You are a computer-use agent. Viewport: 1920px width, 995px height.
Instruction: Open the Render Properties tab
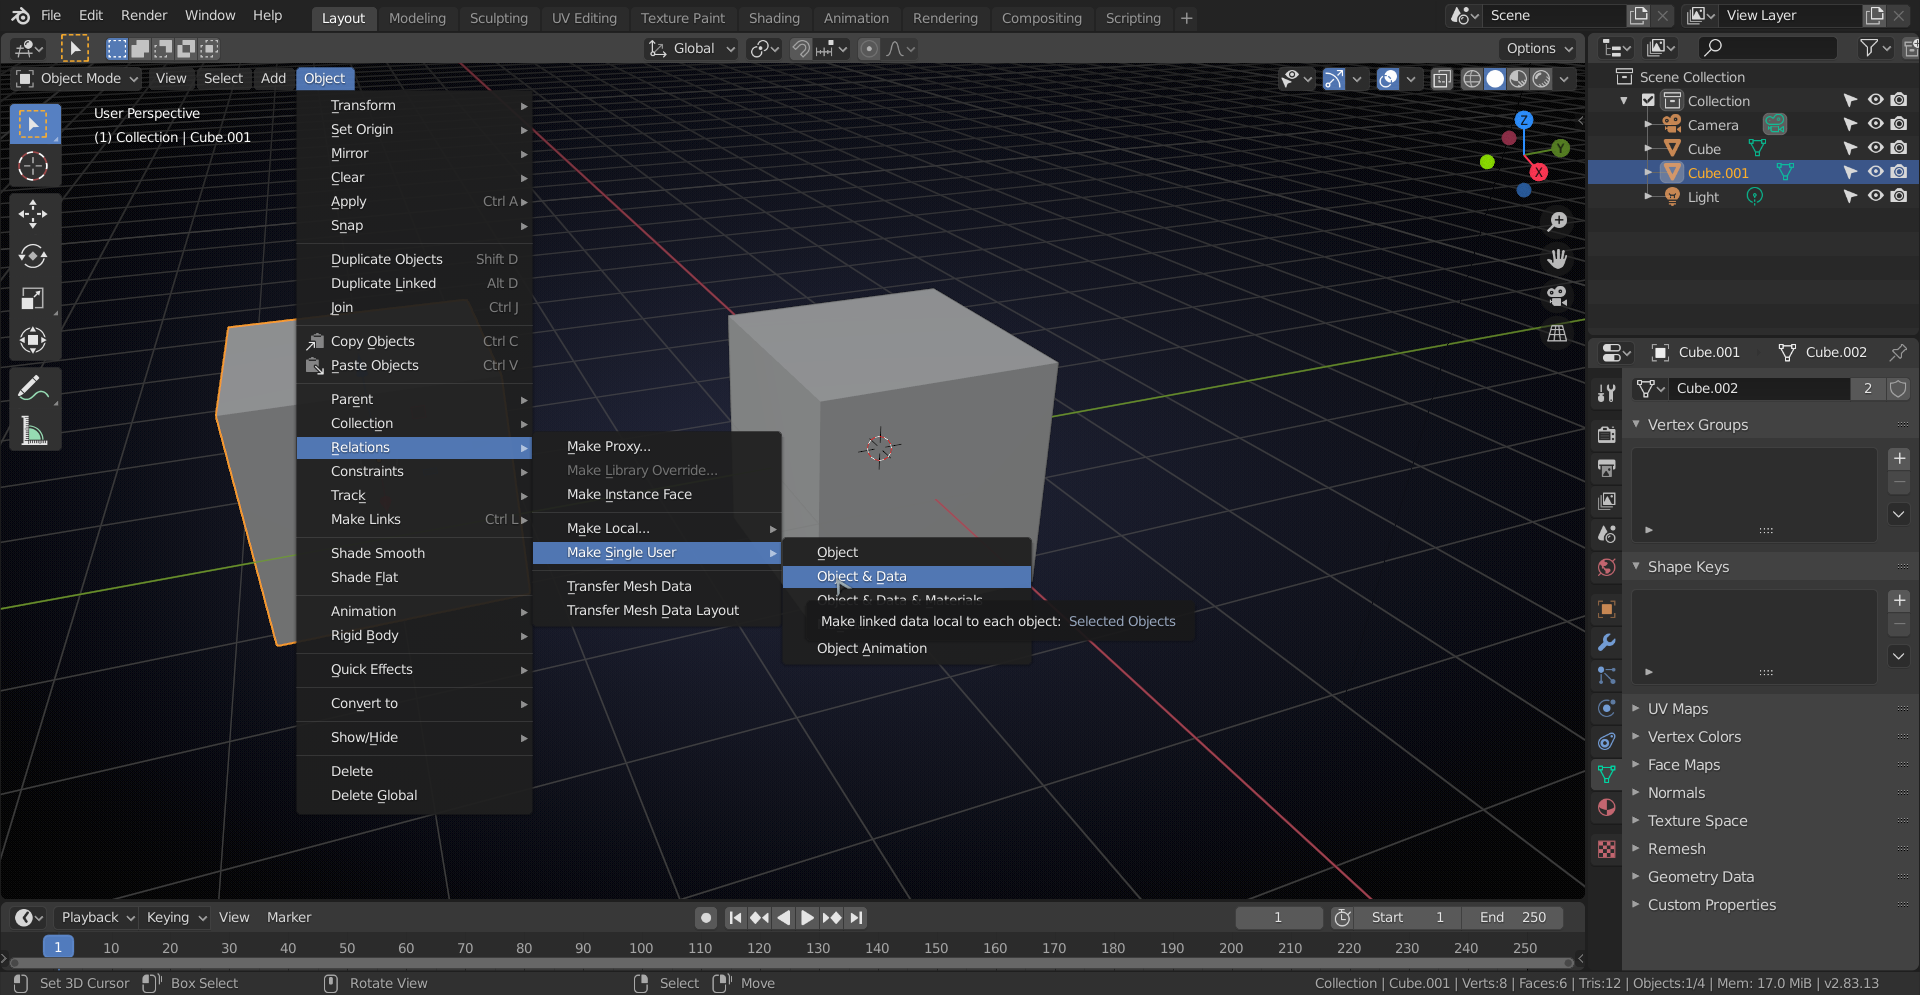1606,434
